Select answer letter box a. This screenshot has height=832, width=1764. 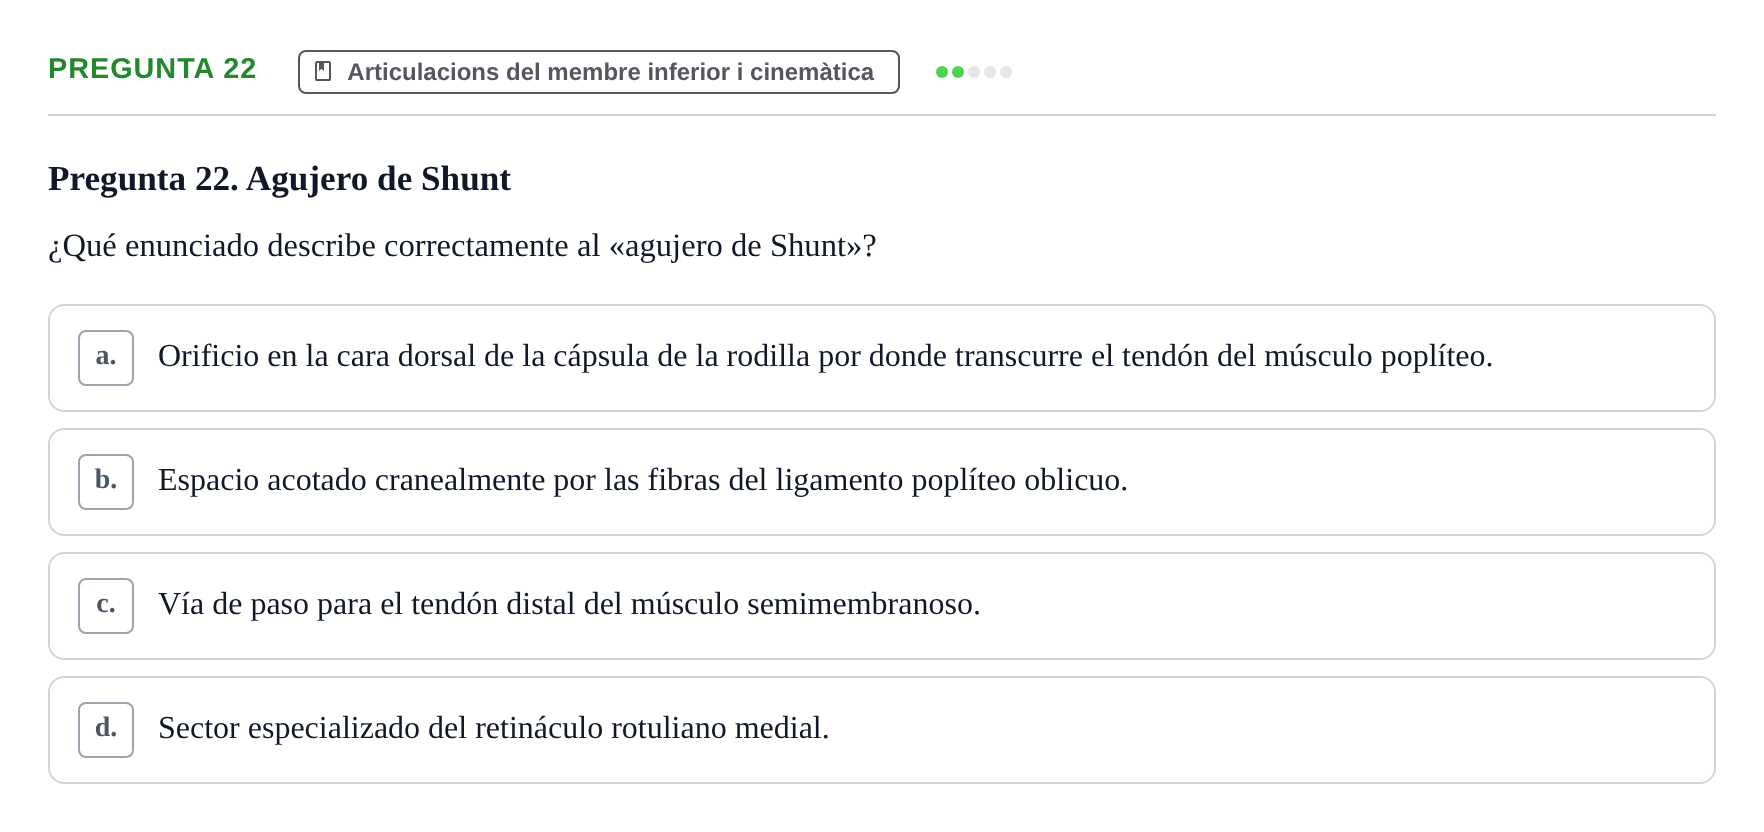(106, 358)
